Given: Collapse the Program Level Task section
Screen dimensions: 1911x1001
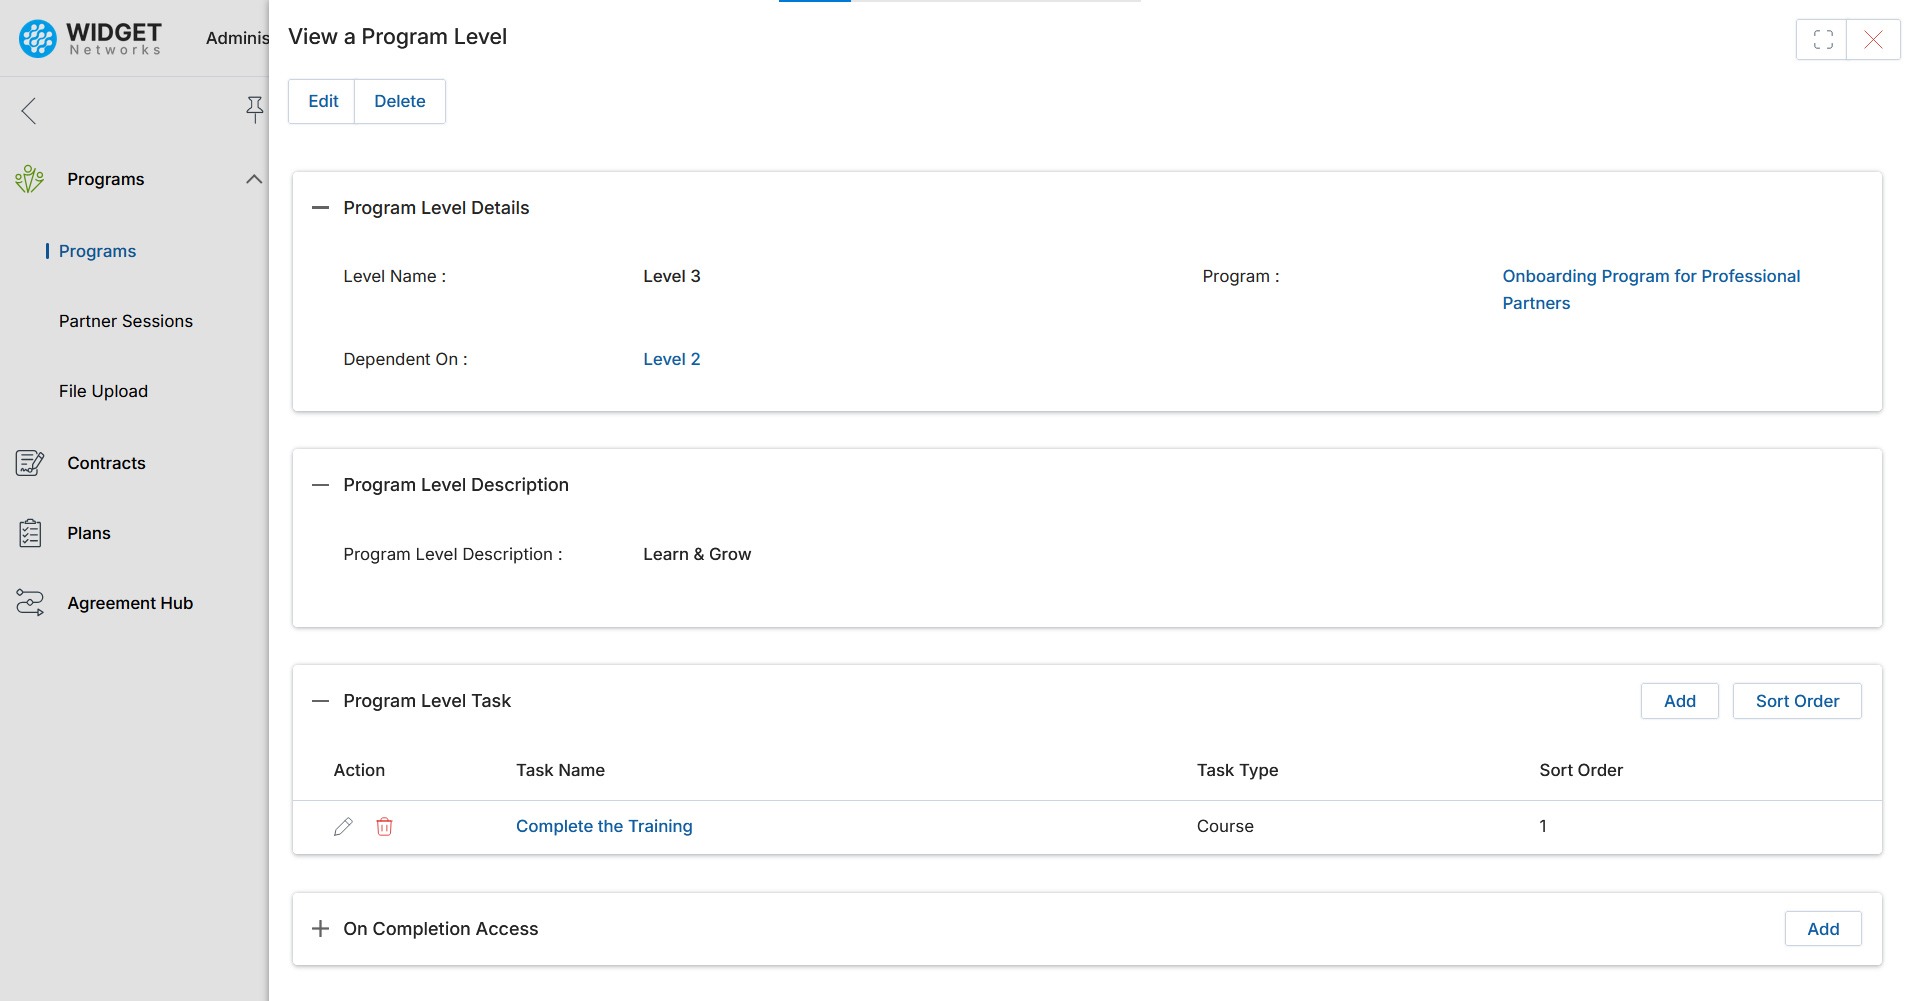Looking at the screenshot, I should coord(320,701).
